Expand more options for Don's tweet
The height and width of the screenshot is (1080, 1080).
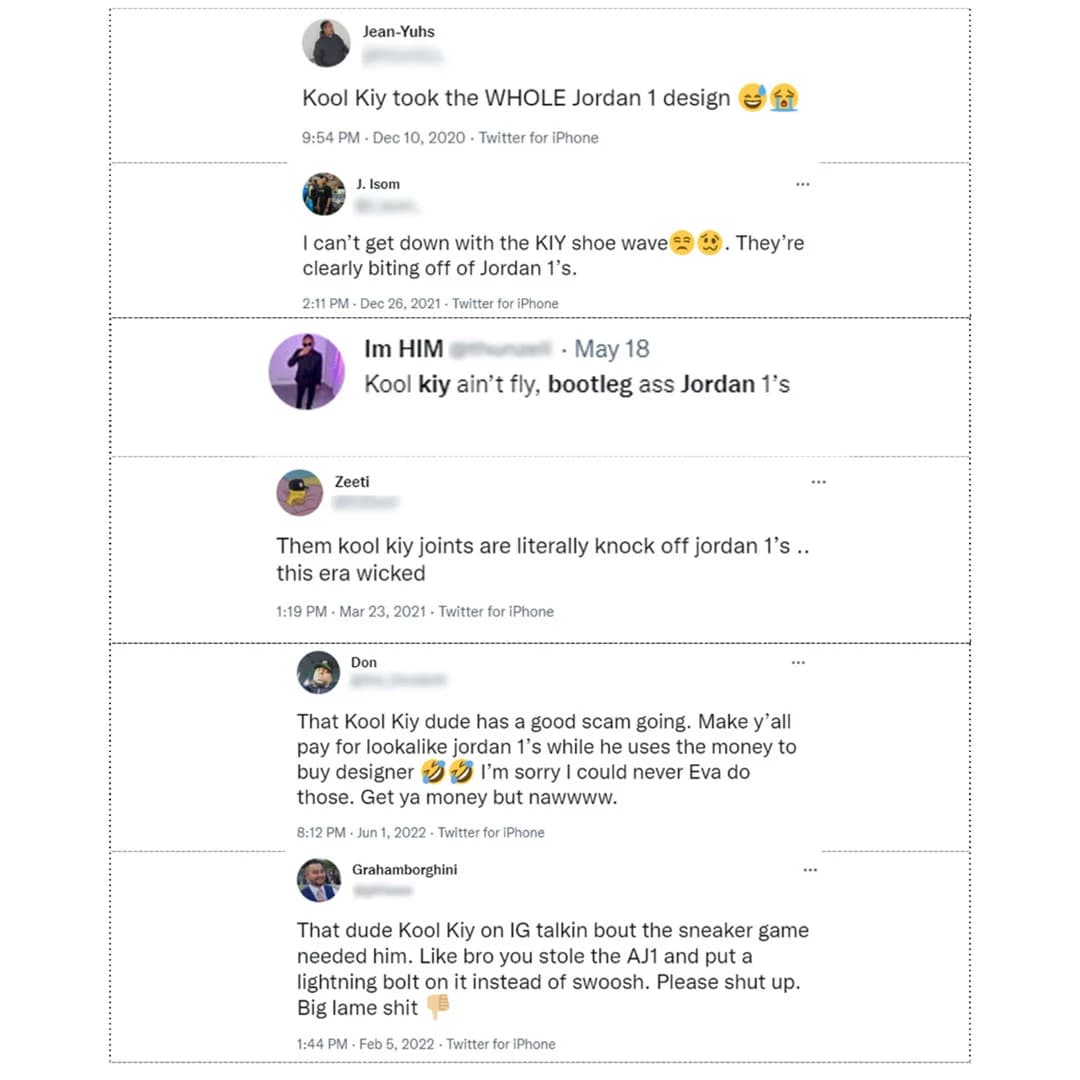798,663
